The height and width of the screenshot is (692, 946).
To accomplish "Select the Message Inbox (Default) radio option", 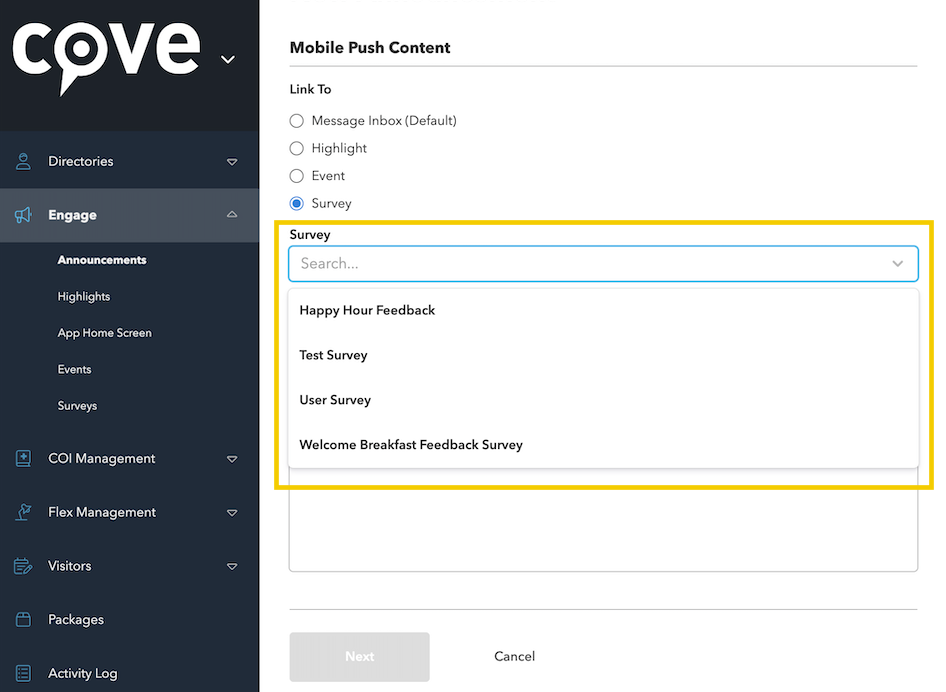I will (296, 121).
